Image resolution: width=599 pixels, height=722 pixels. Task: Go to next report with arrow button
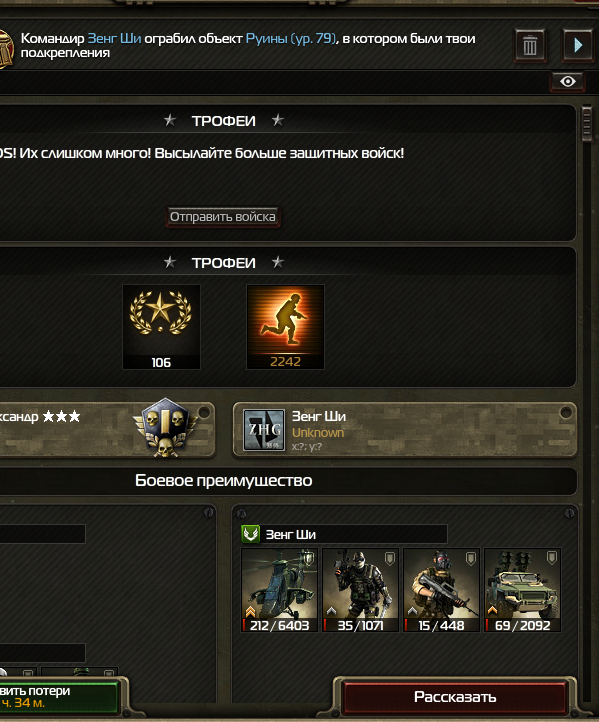(577, 46)
